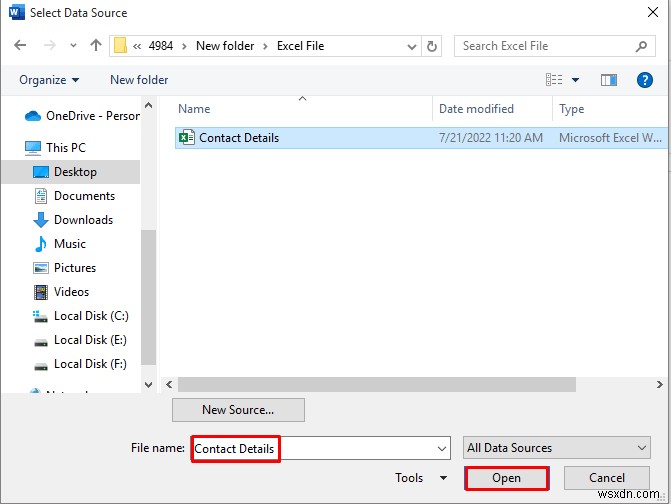Screen dimensions: 671x504
Task: Open Videos in navigation pane
Action: click(x=71, y=292)
